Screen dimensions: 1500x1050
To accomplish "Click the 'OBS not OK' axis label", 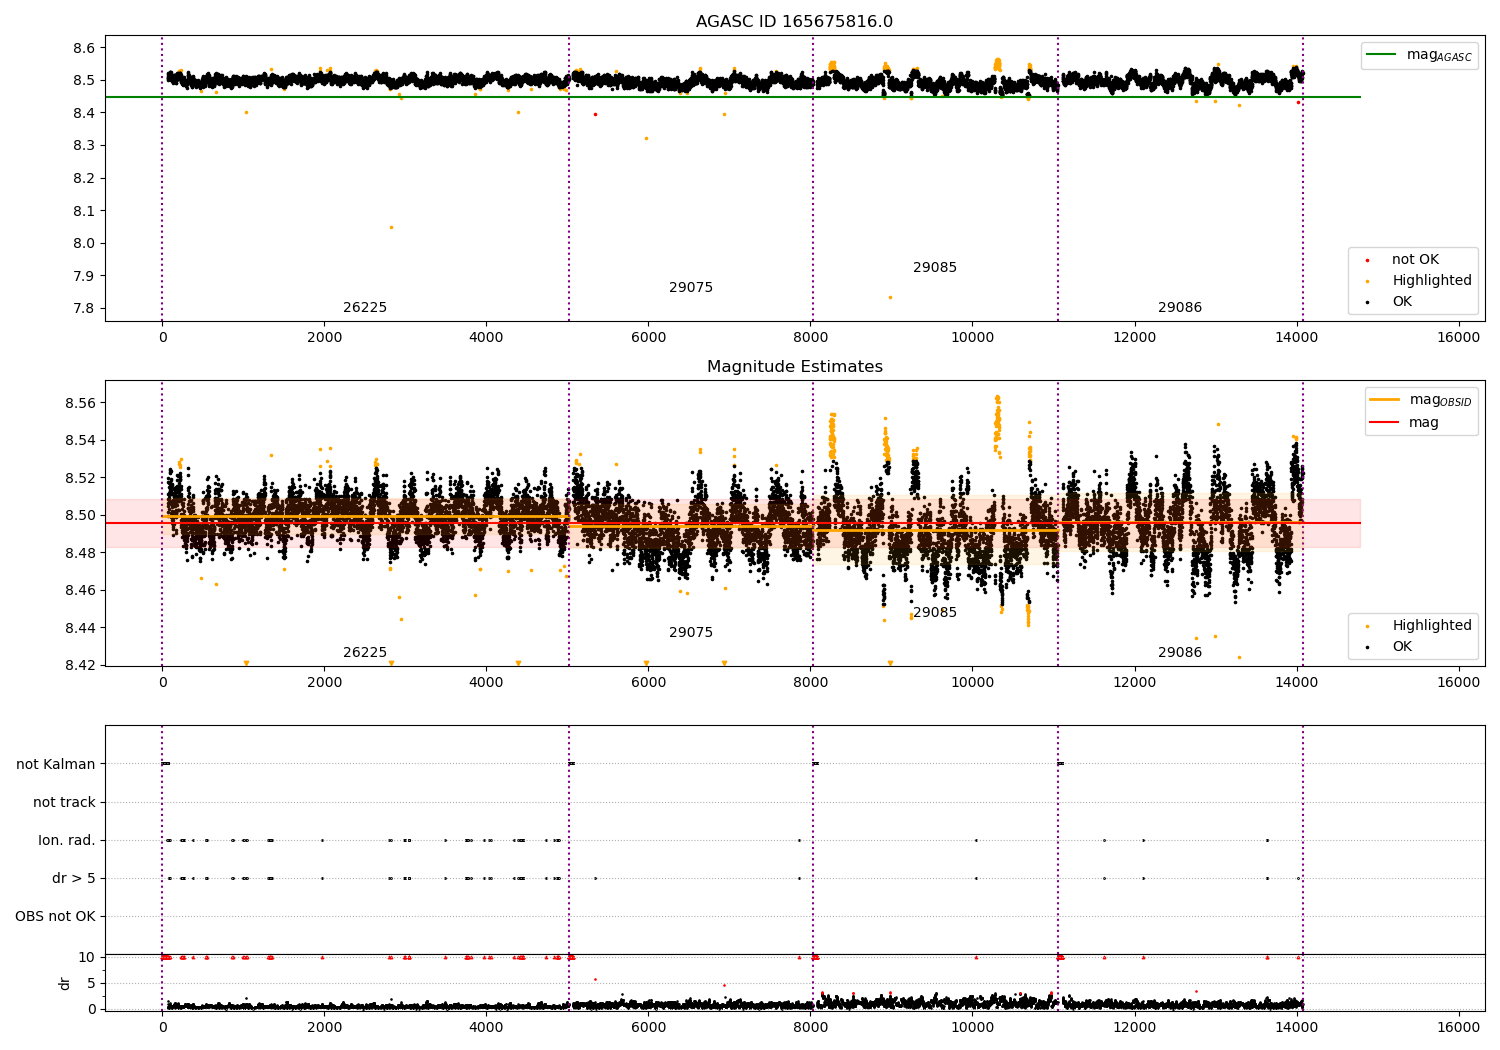I will click(55, 916).
